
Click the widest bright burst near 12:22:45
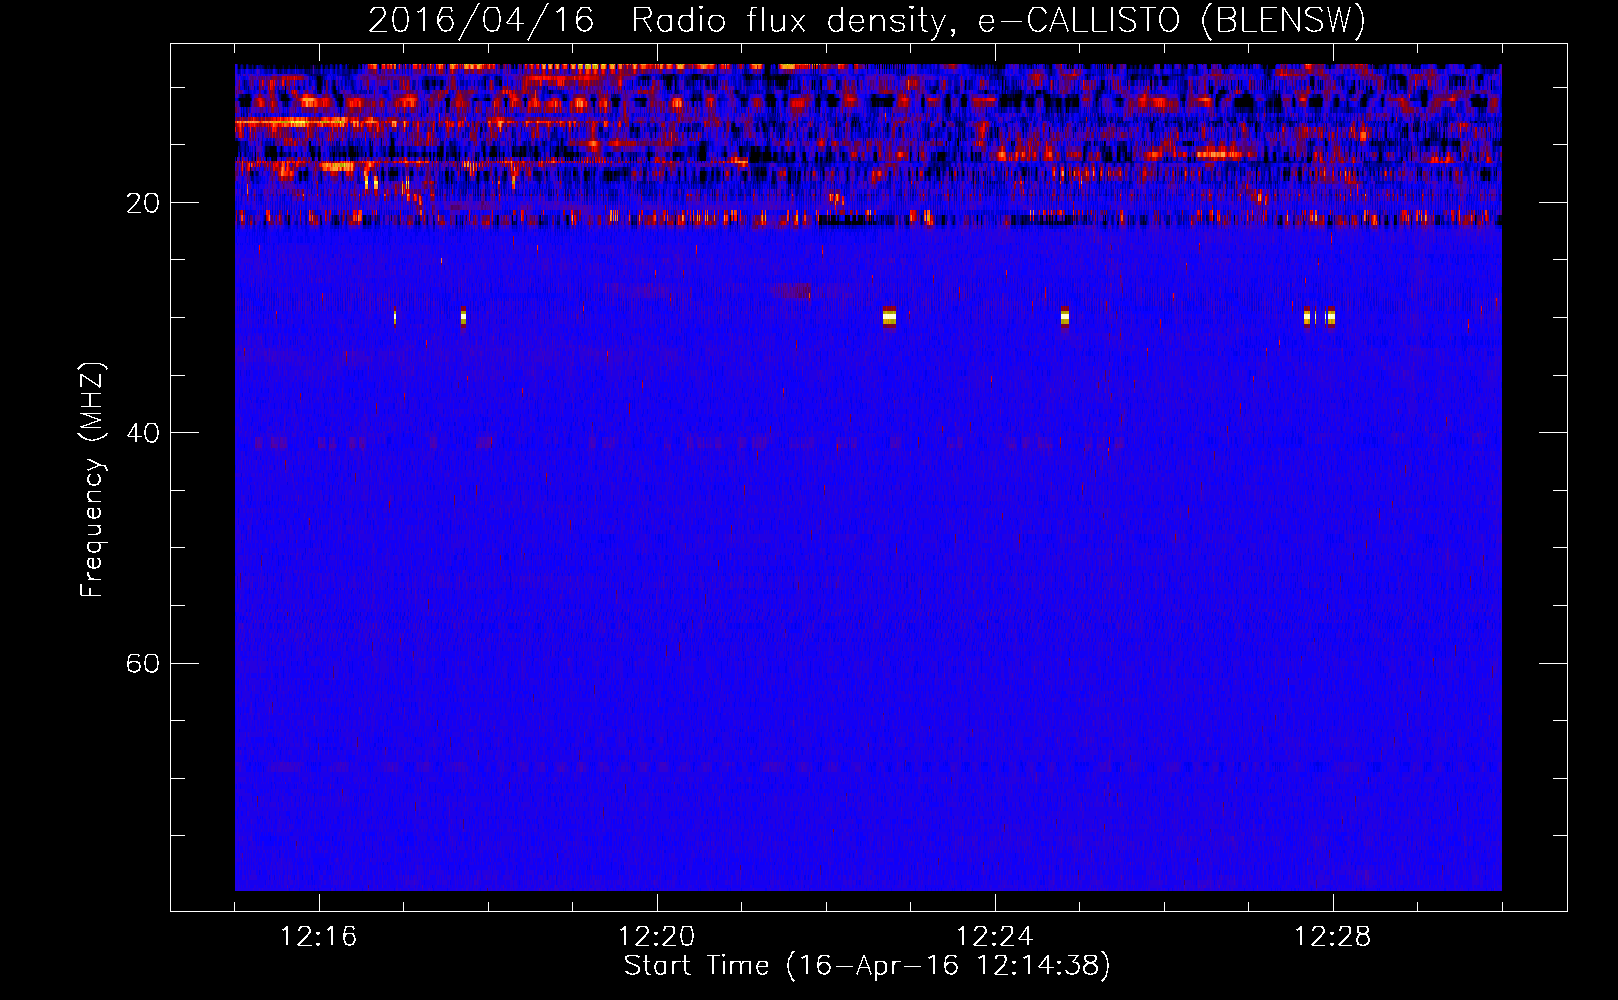pos(889,317)
